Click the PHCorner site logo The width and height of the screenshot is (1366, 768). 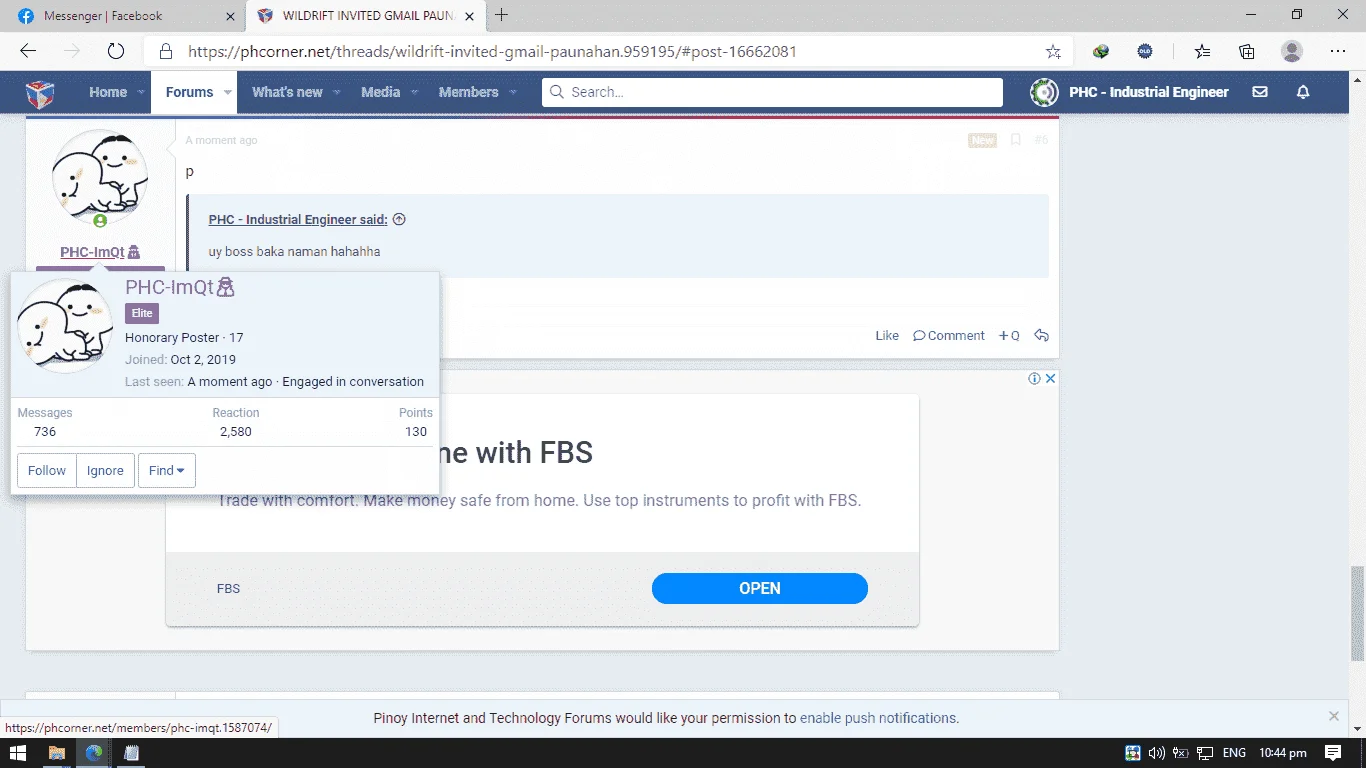tap(40, 93)
